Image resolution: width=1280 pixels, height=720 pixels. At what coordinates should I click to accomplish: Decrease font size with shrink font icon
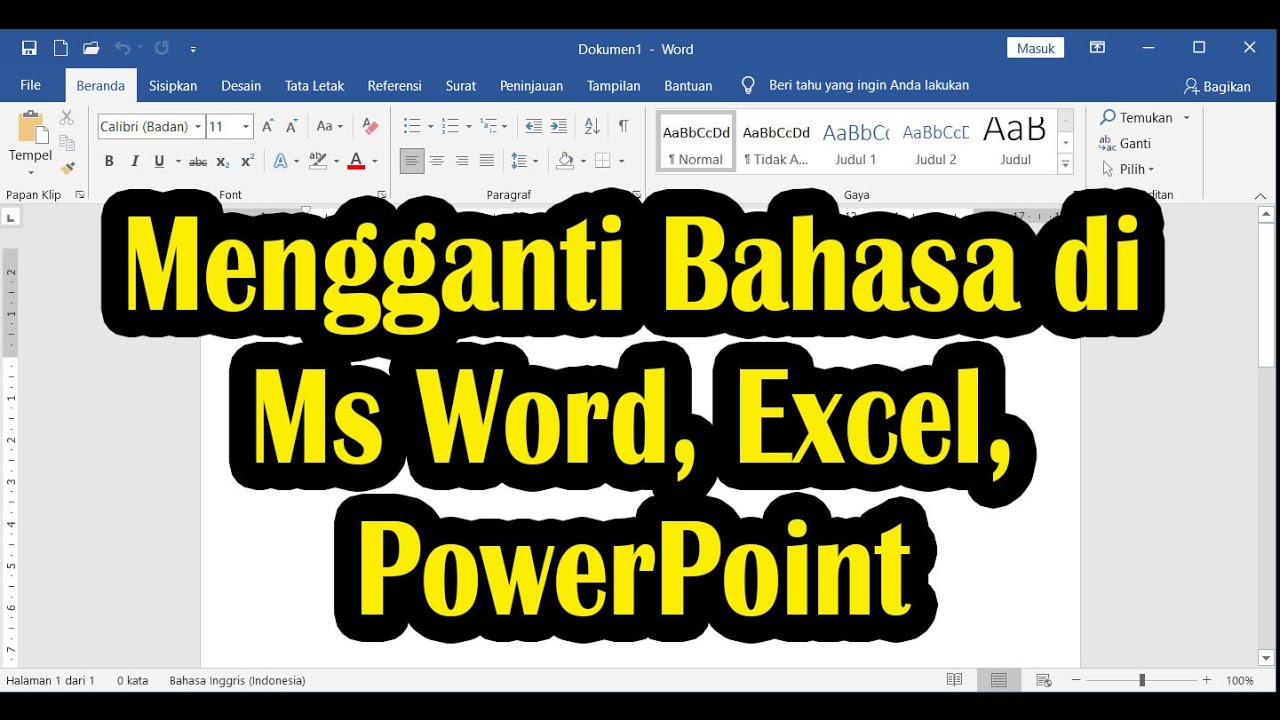click(x=292, y=127)
